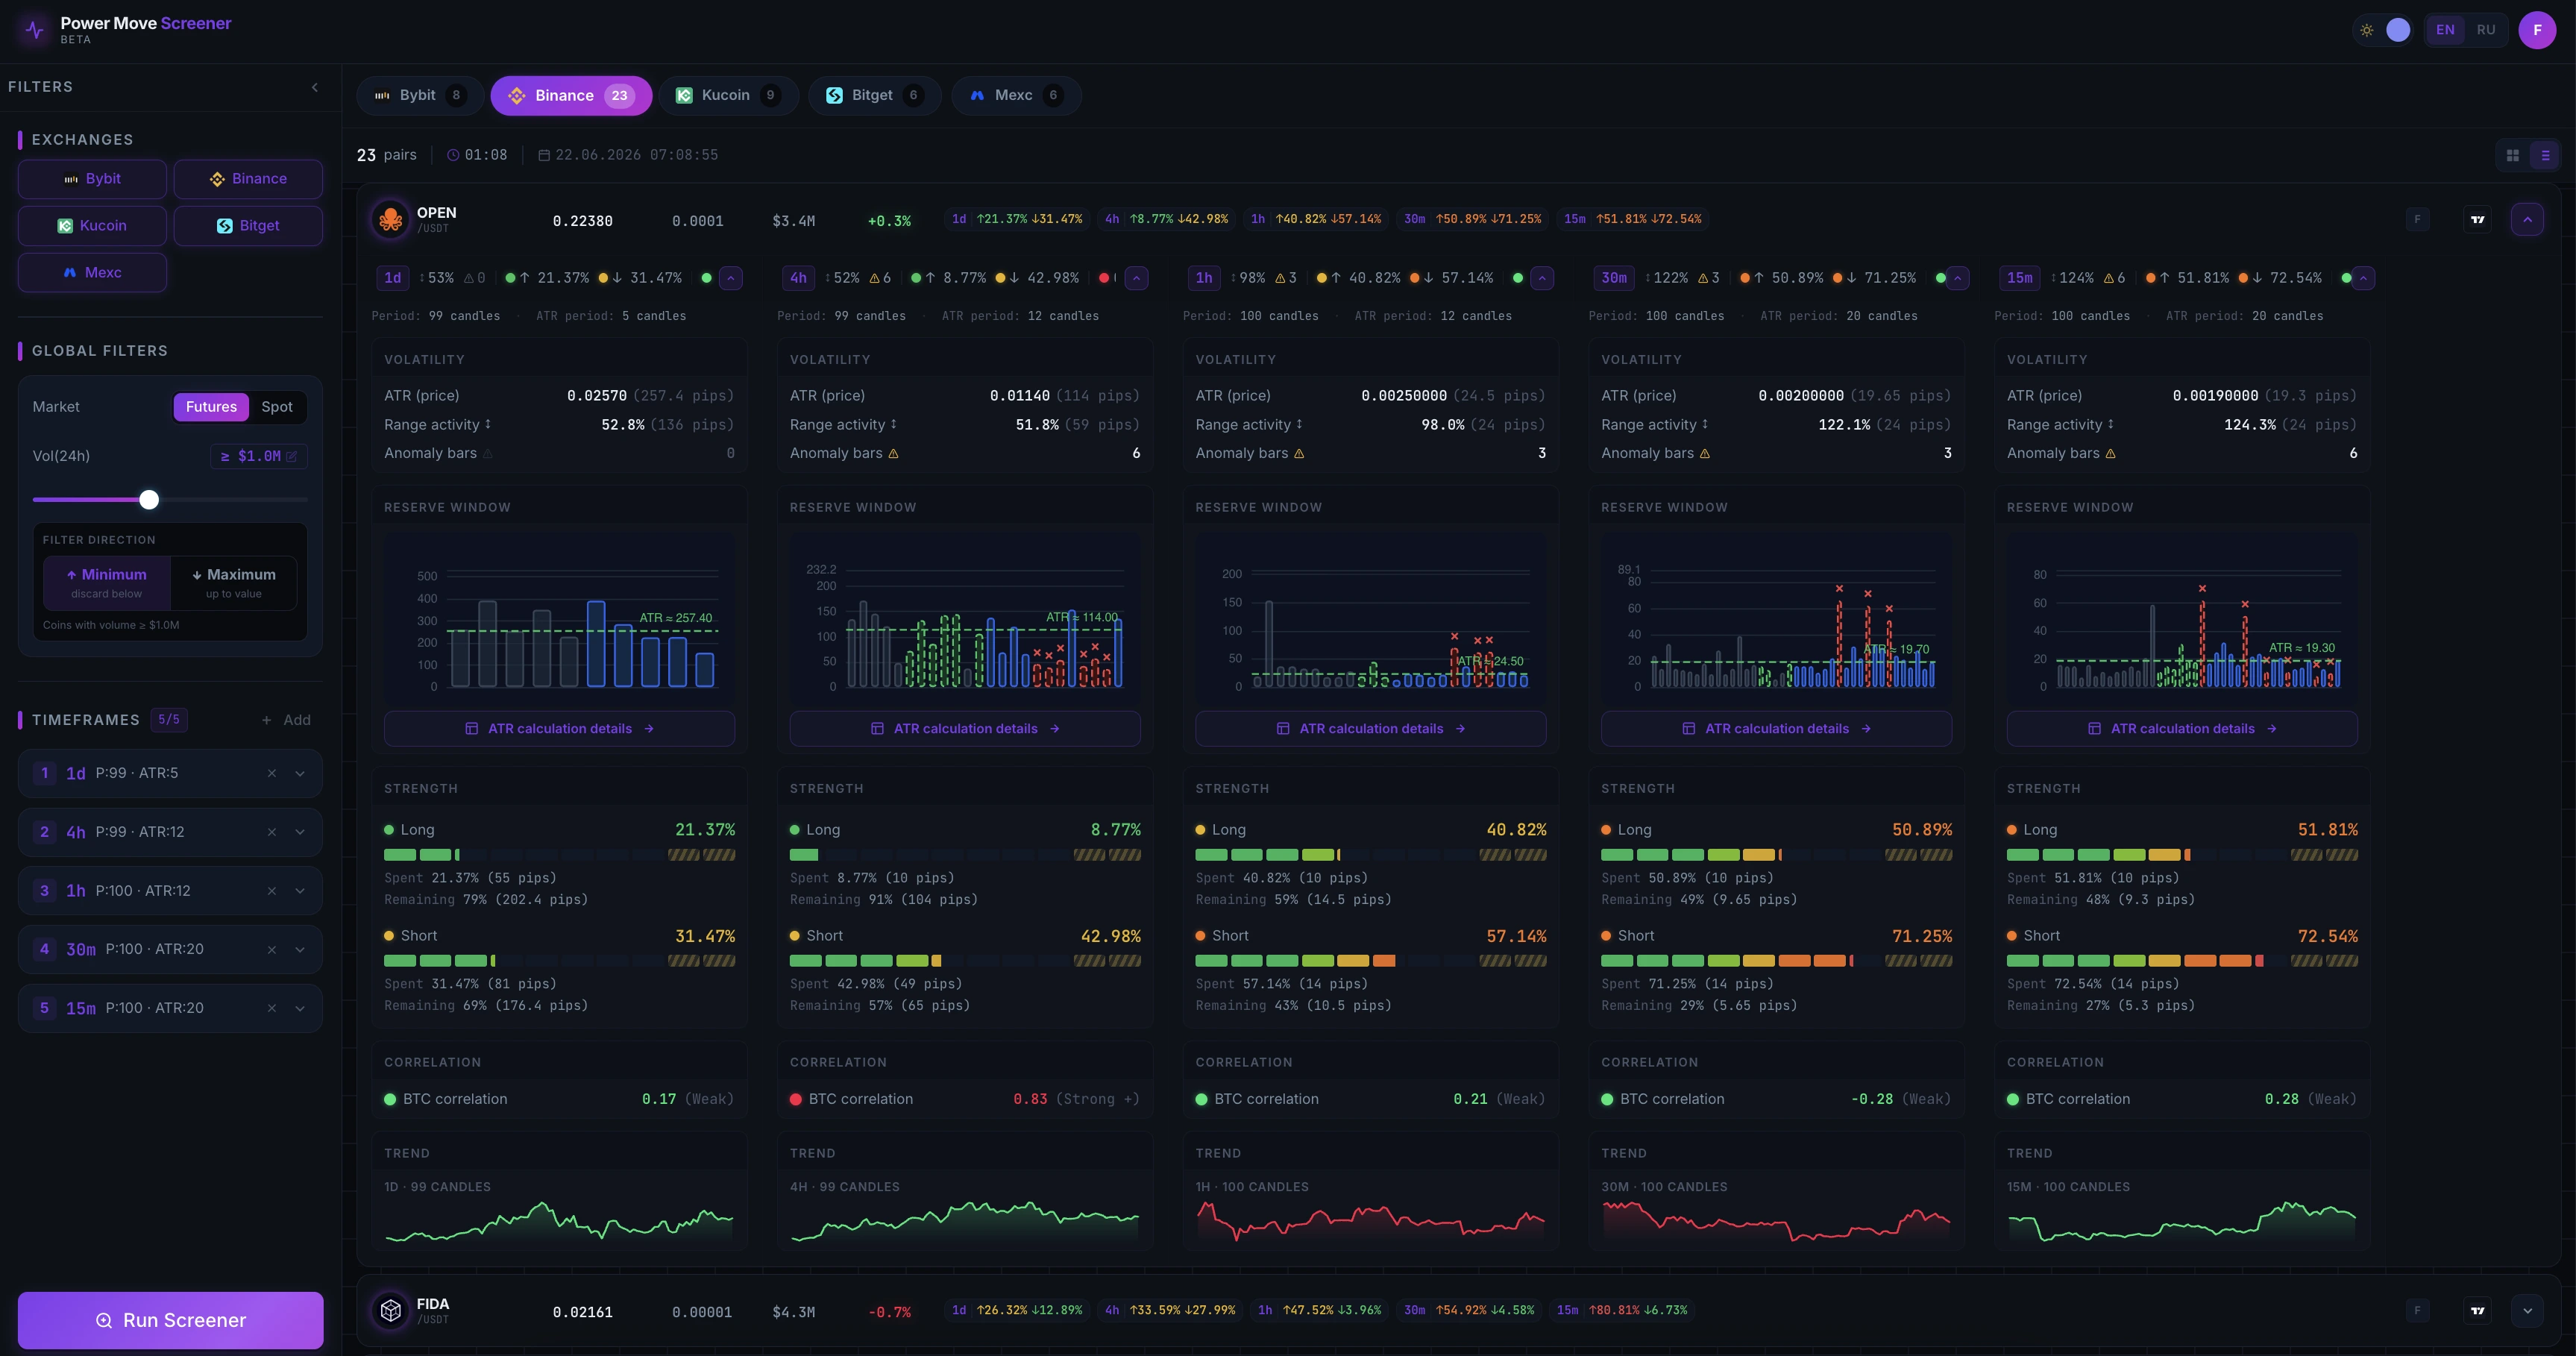Switch results to grid view
Viewport: 2576px width, 1356px height.
coord(2512,155)
